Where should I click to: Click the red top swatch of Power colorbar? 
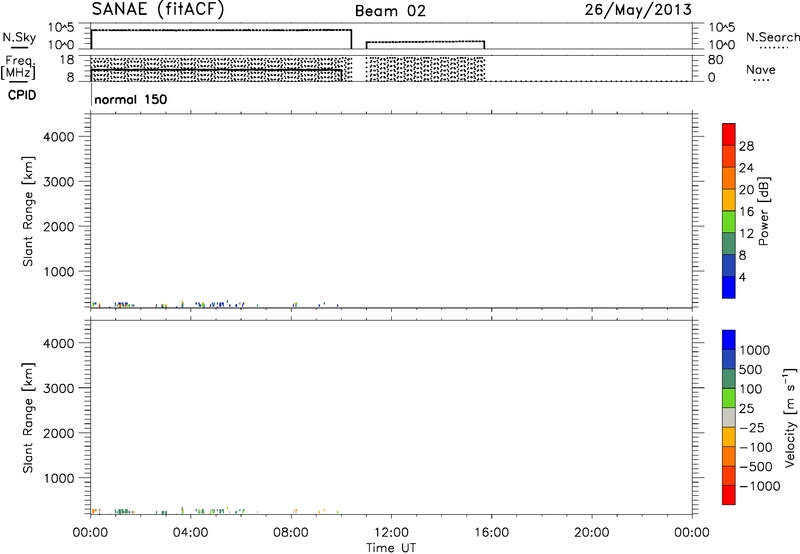click(729, 134)
